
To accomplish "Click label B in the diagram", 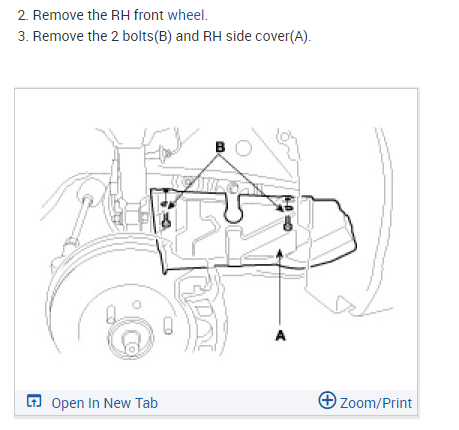I will pos(220,147).
